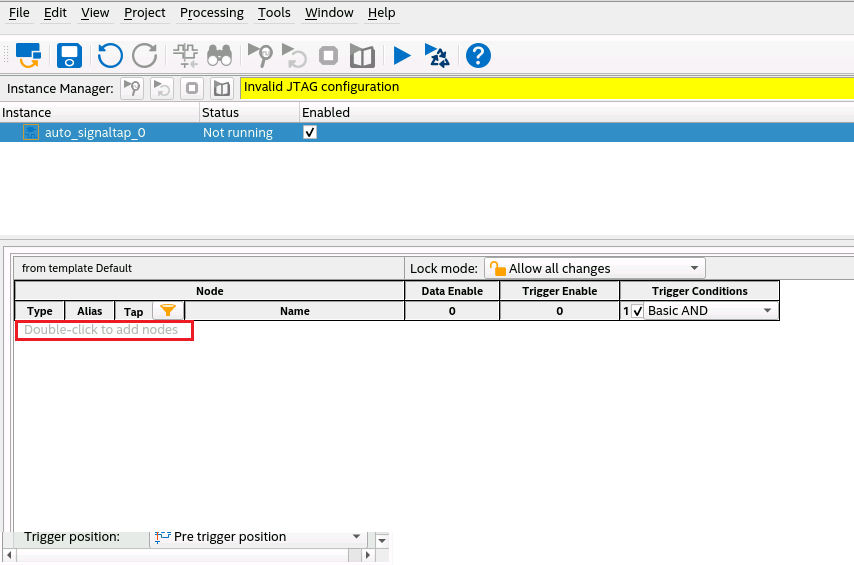Open Help with the question mark icon
Screen dimensions: 854x565
[479, 55]
